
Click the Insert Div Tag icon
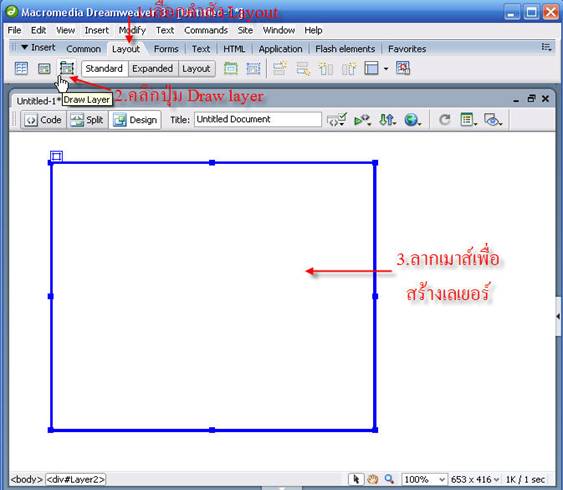tap(44, 68)
